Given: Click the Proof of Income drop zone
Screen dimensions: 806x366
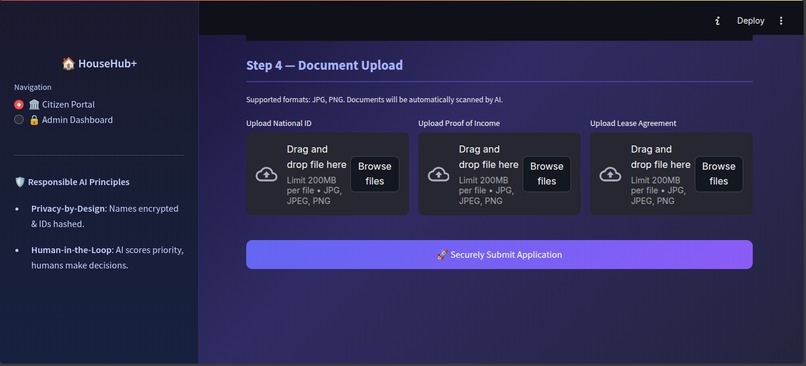Looking at the screenshot, I should [499, 174].
